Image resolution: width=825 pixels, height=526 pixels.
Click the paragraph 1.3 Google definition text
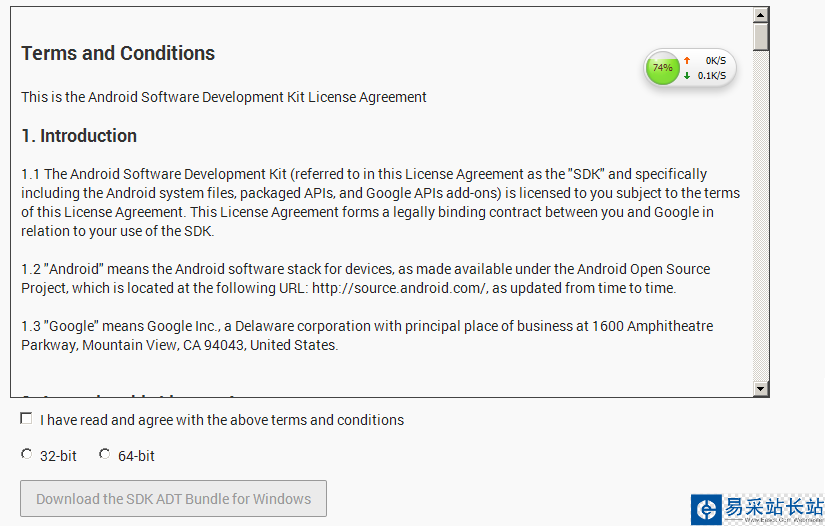(367, 335)
